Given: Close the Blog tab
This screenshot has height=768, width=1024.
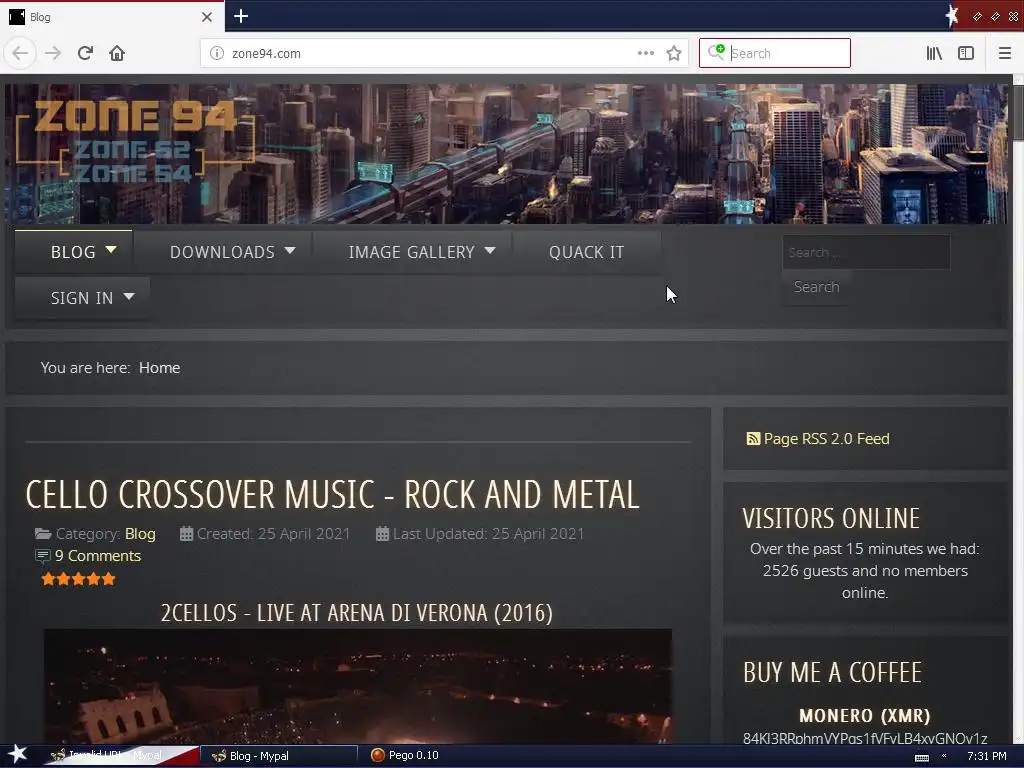Looking at the screenshot, I should click(x=207, y=16).
